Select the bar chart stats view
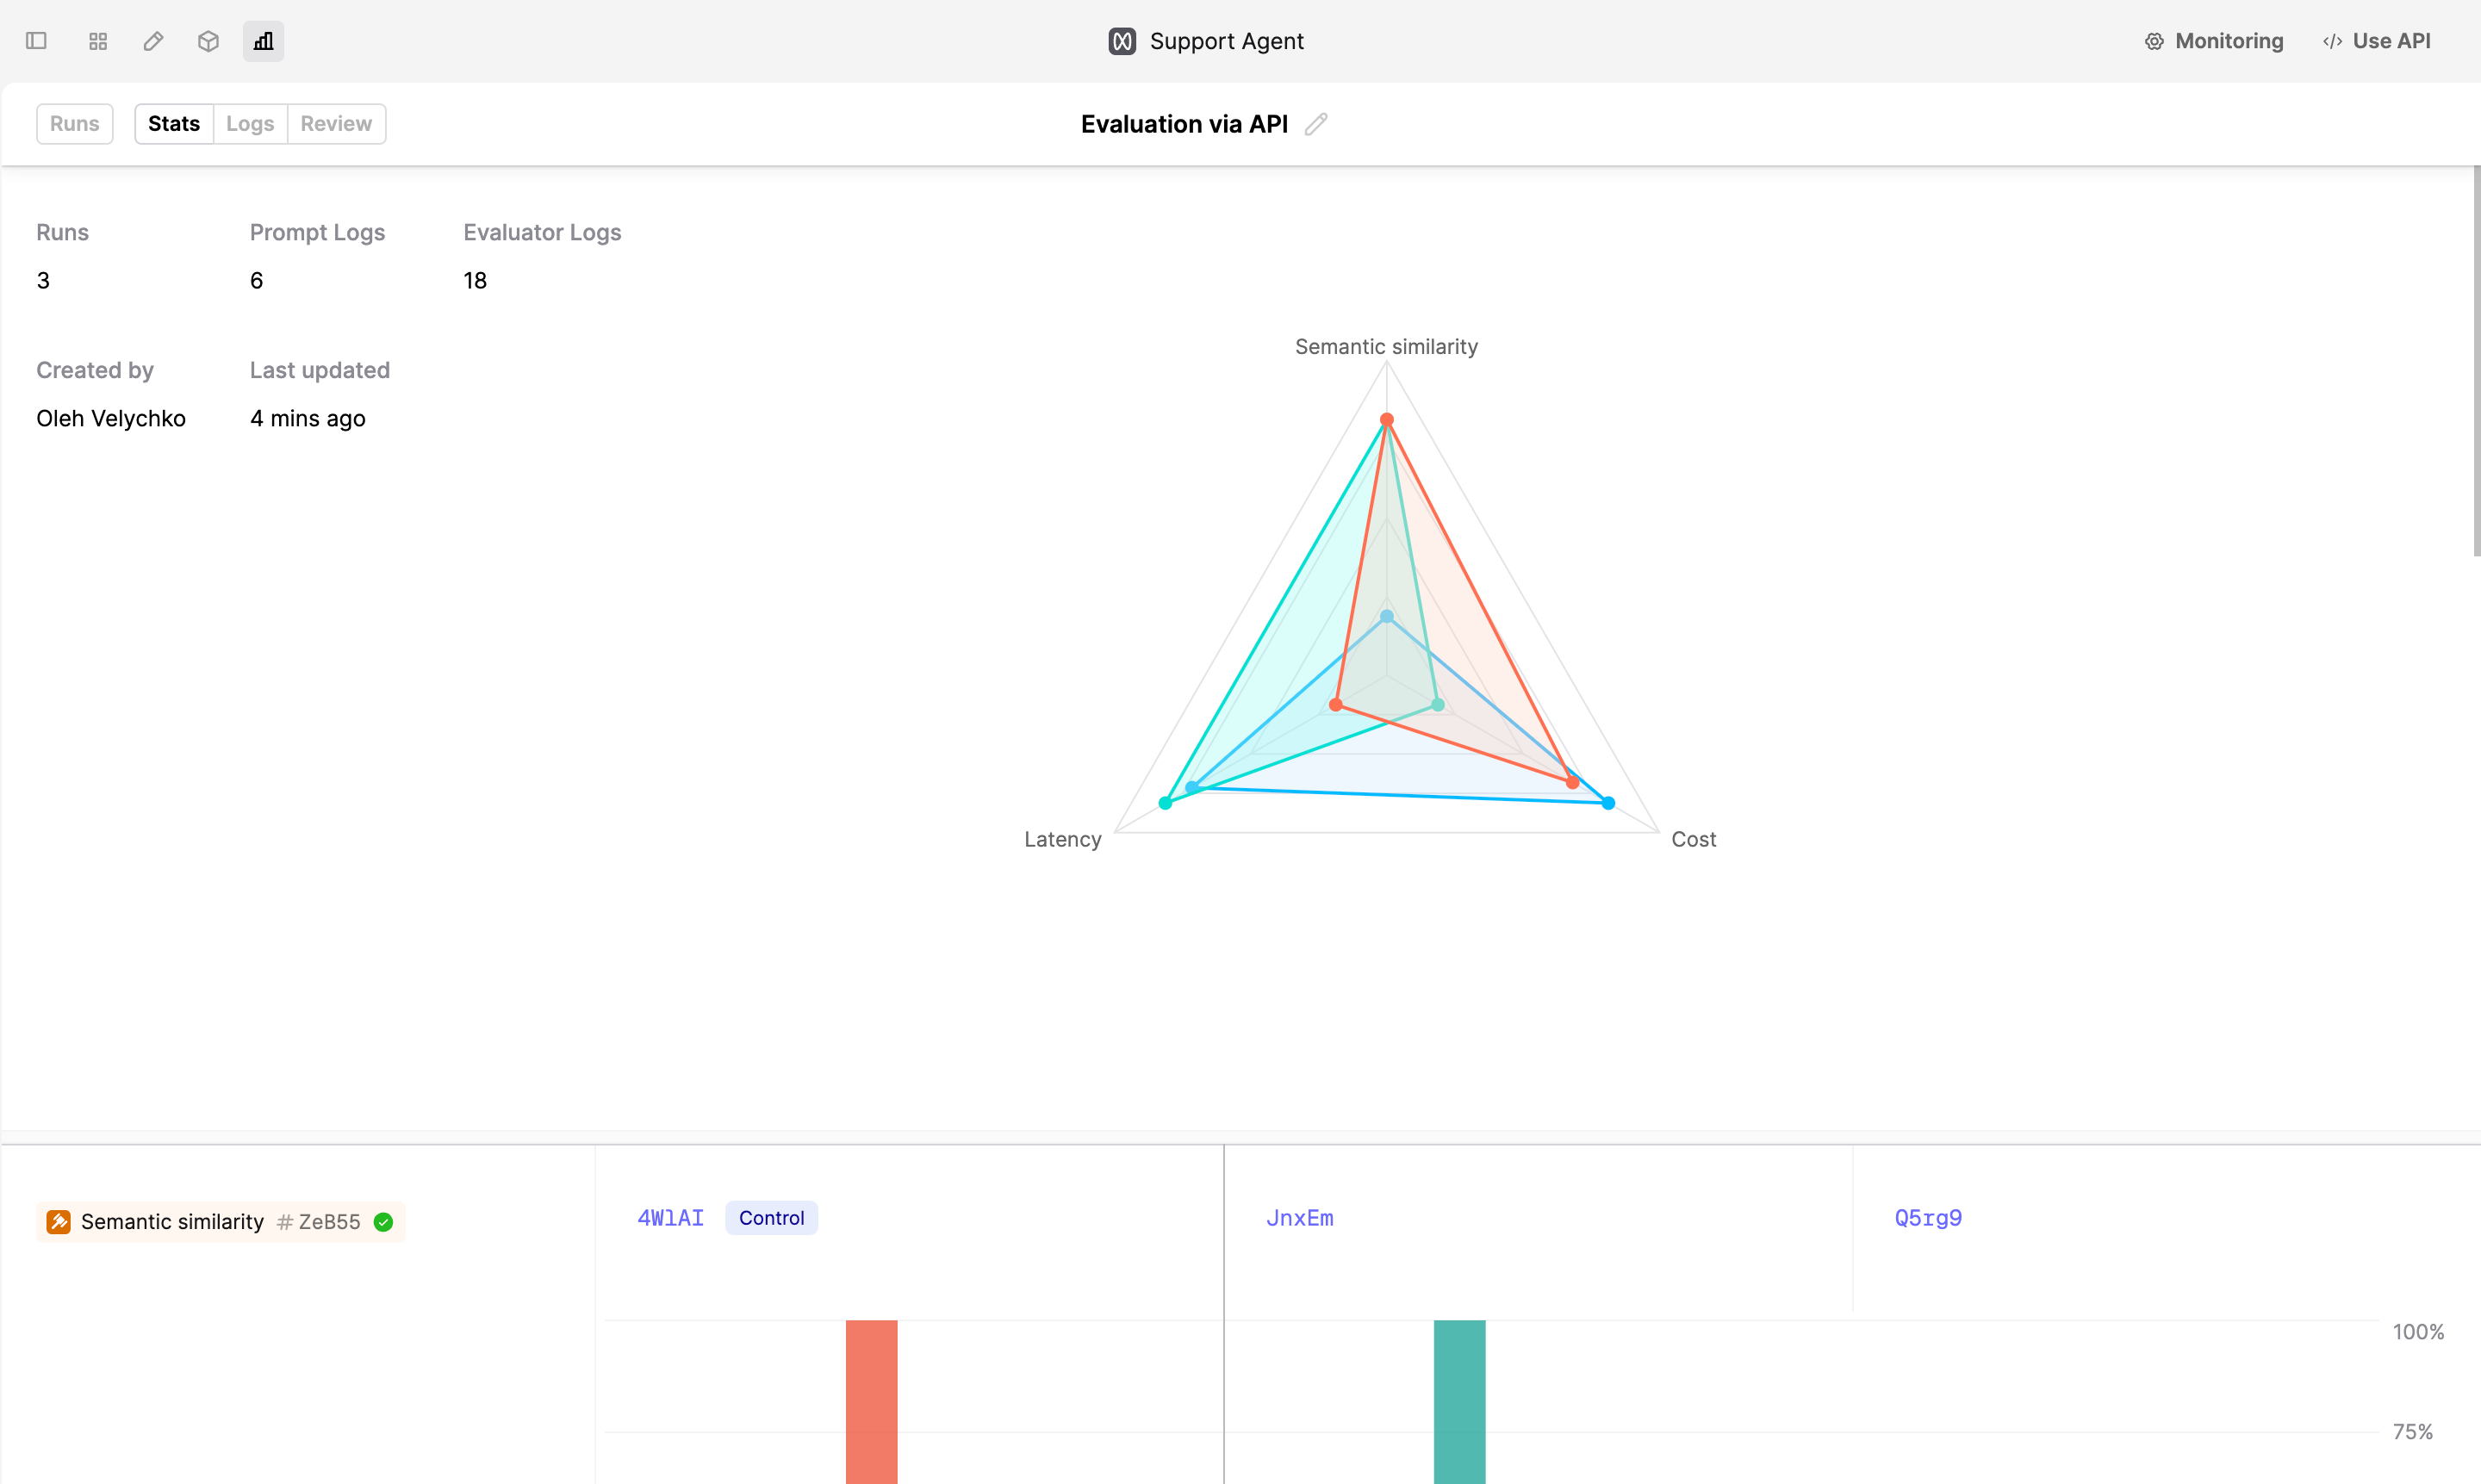Viewport: 2481px width, 1484px height. [x=262, y=41]
